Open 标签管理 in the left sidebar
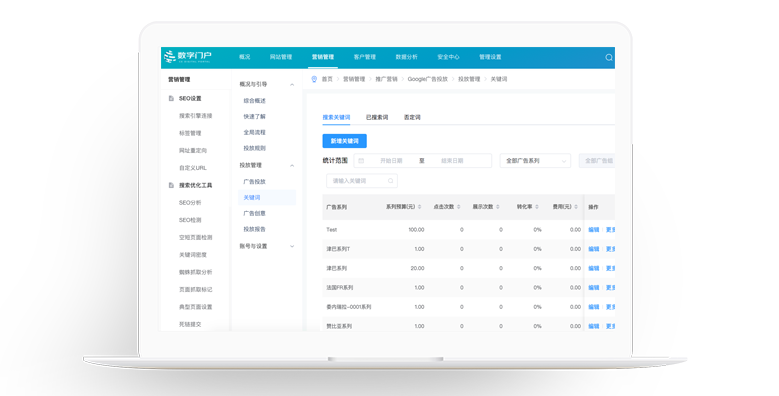779x396 pixels. 190,133
